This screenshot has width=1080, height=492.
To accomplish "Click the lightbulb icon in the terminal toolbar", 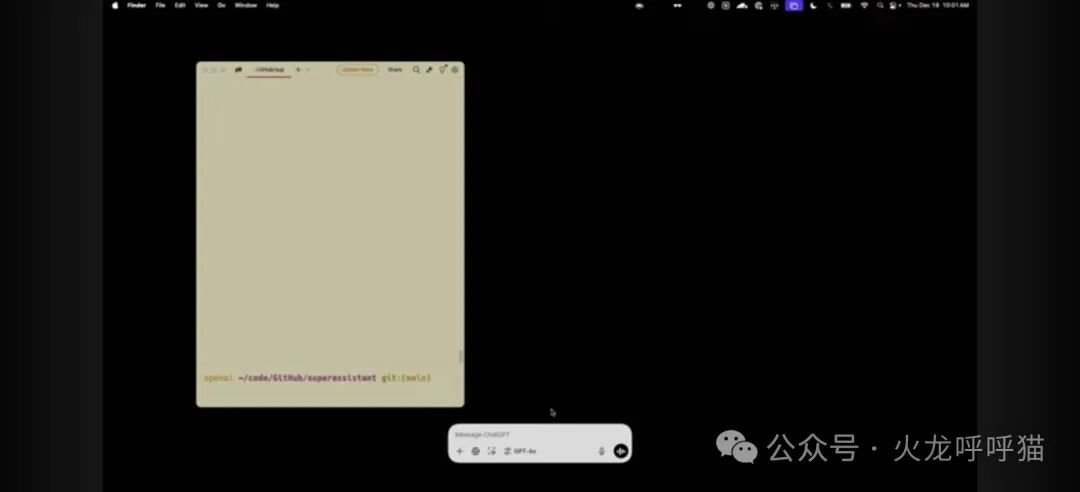I will pyautogui.click(x=442, y=69).
